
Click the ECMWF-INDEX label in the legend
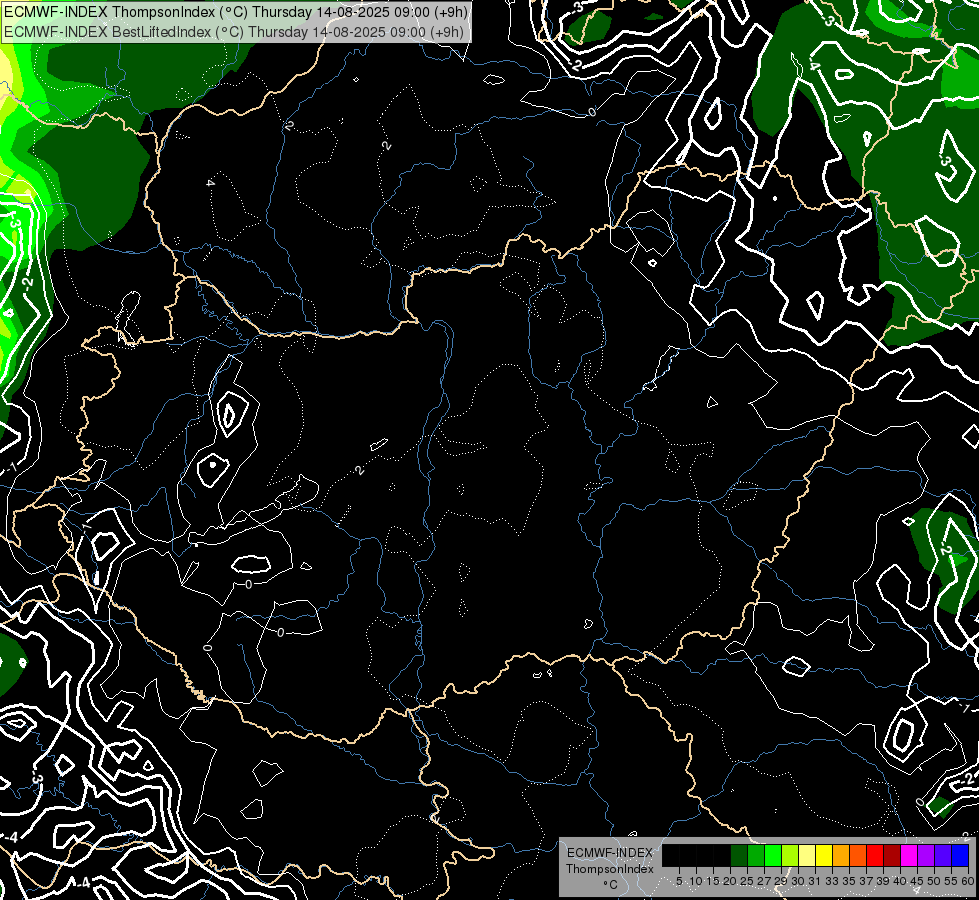610,853
